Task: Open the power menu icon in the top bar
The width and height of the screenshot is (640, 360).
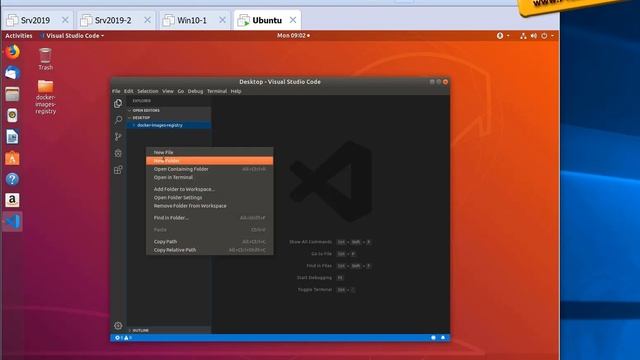Action: tap(544, 36)
